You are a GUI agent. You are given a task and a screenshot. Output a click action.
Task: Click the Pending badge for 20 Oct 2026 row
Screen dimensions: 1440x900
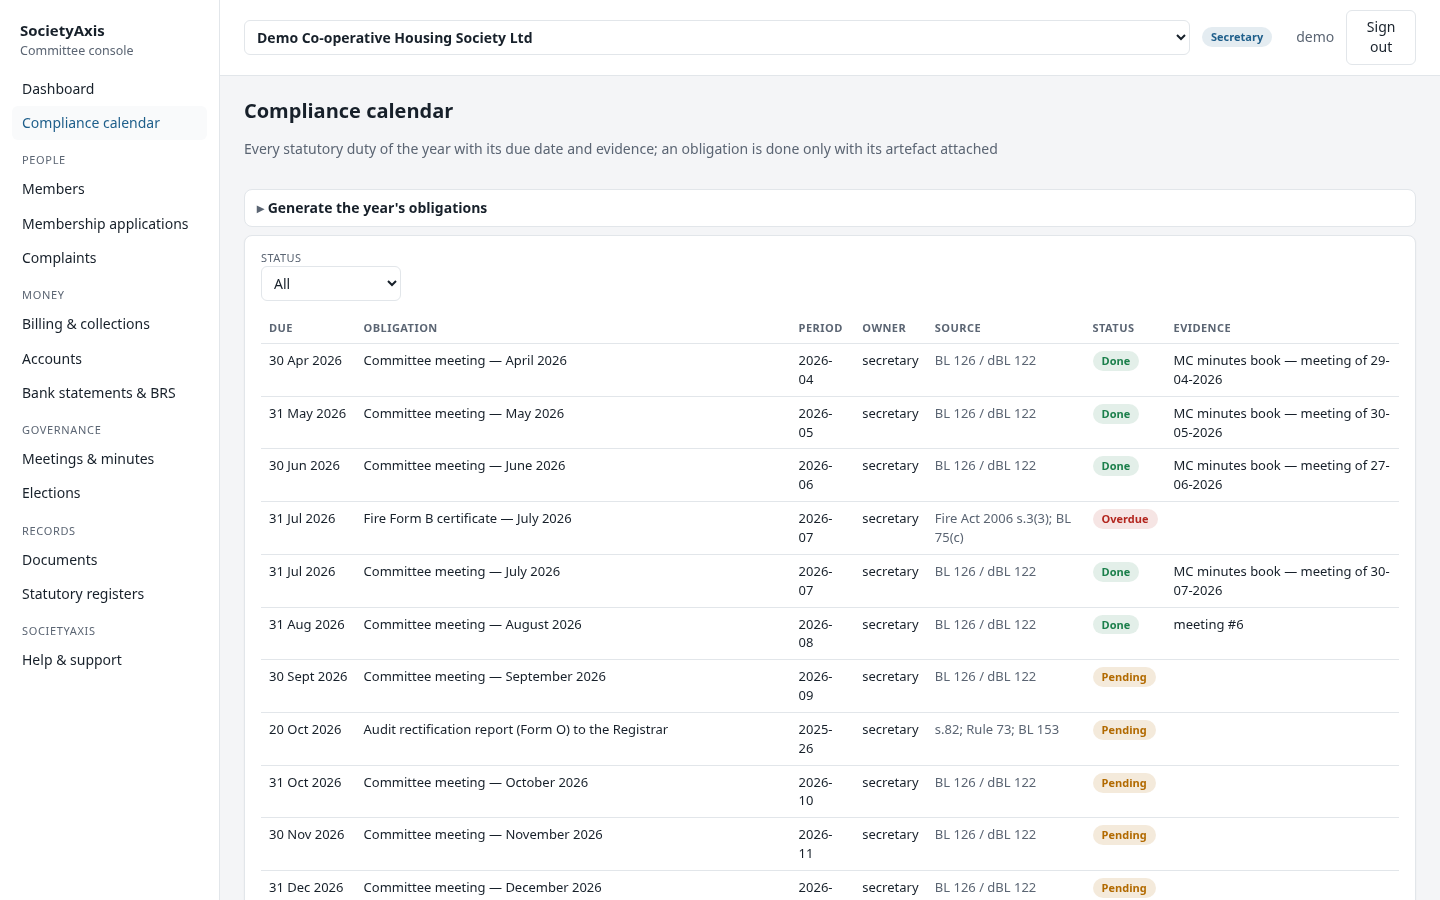pos(1124,730)
